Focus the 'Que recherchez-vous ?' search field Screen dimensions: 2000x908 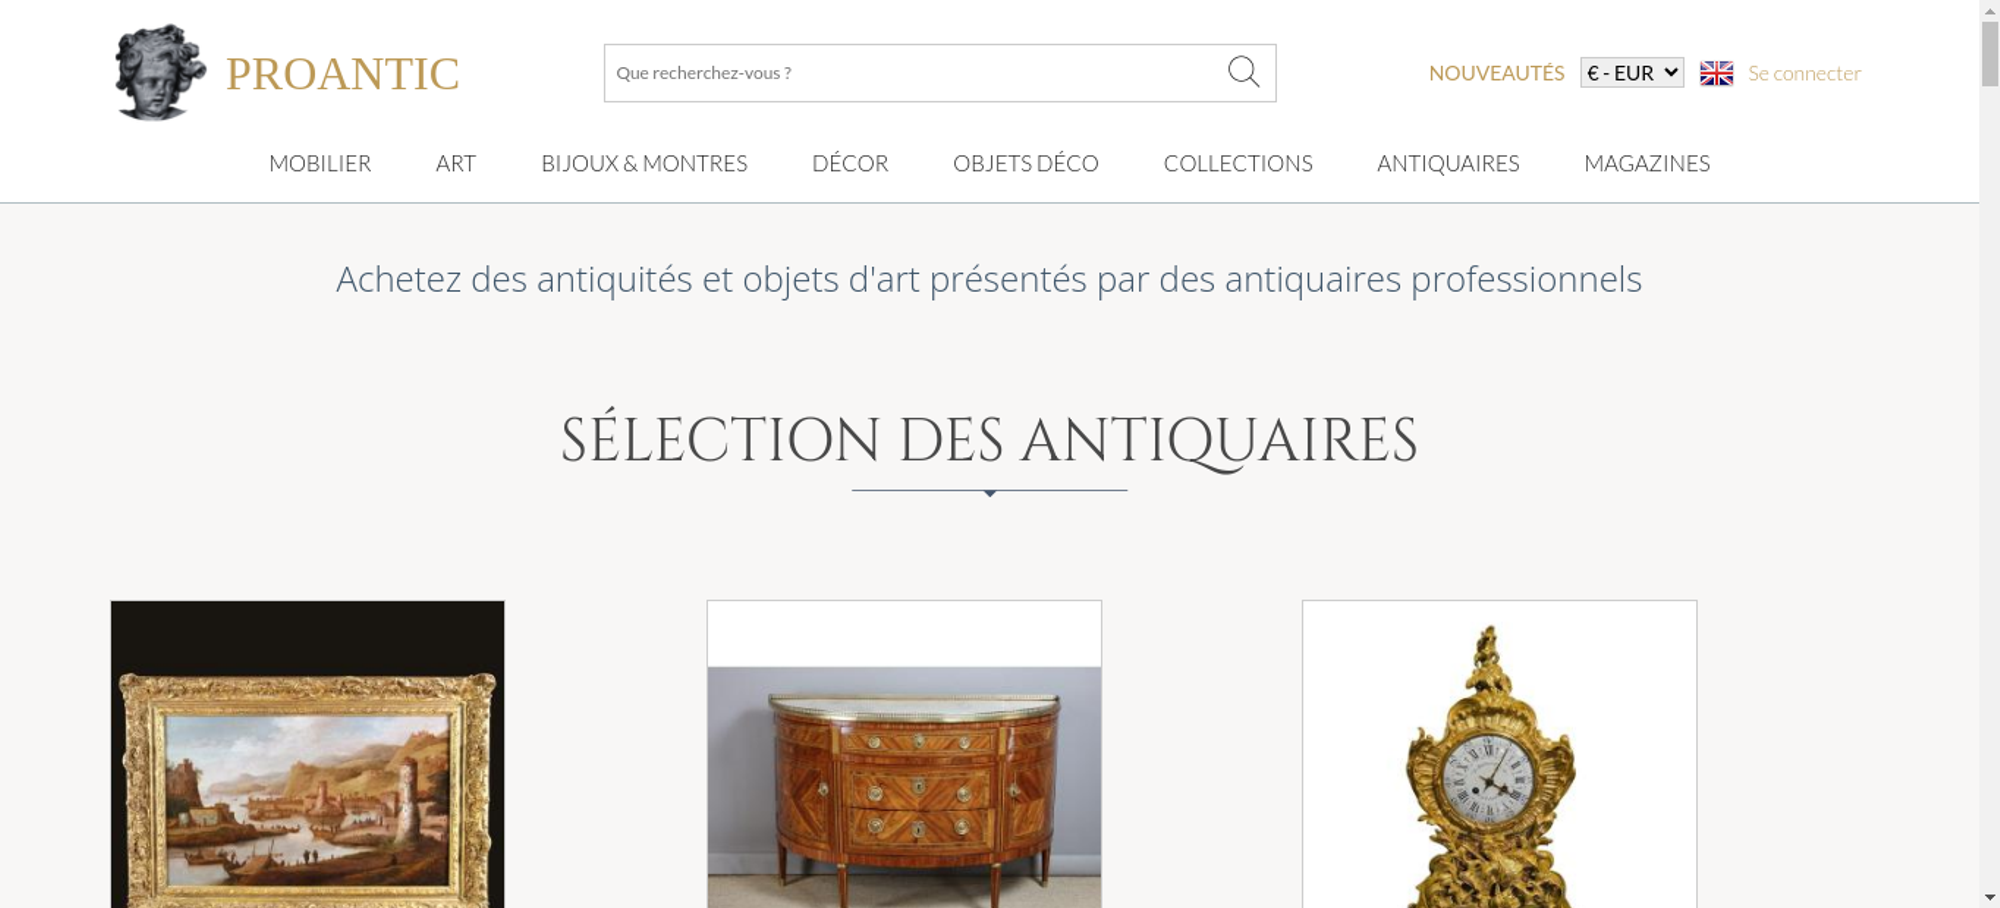912,73
